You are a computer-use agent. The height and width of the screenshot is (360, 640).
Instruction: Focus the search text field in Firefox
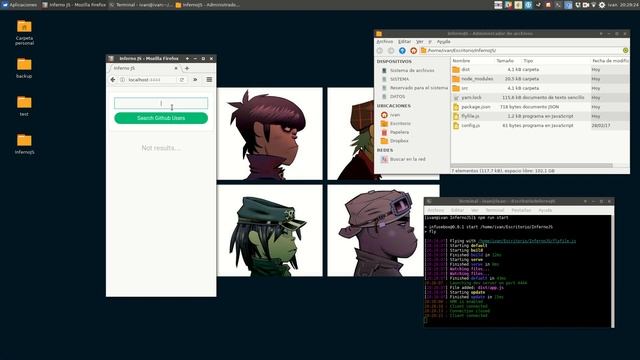coord(161,103)
